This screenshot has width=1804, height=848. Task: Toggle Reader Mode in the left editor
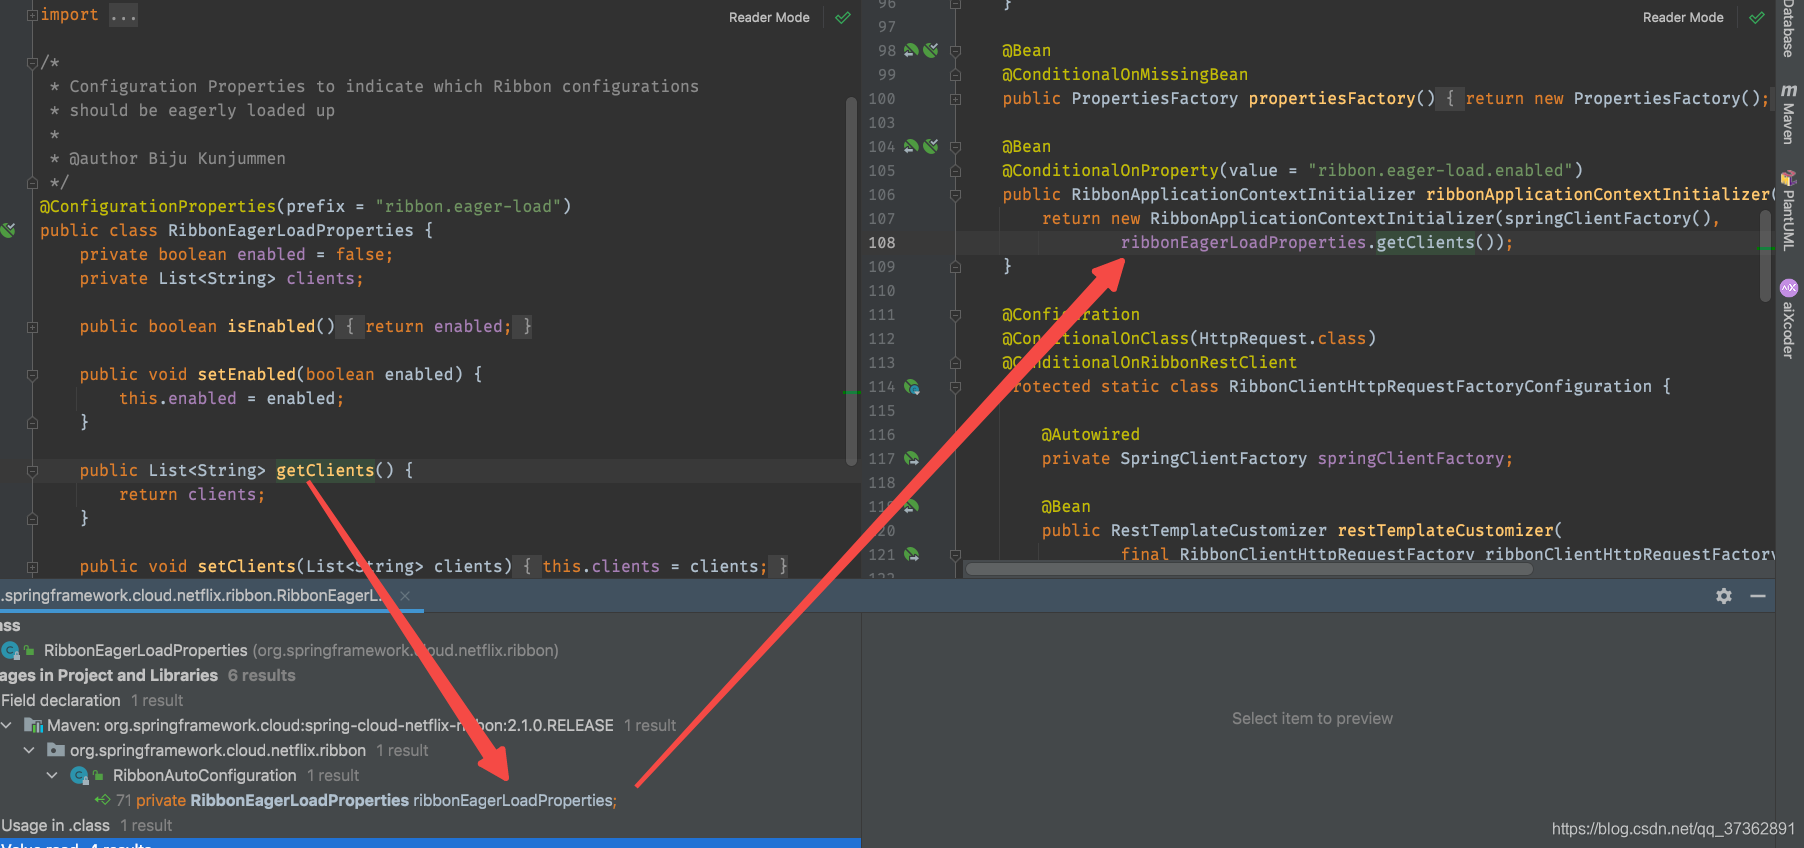click(x=769, y=18)
